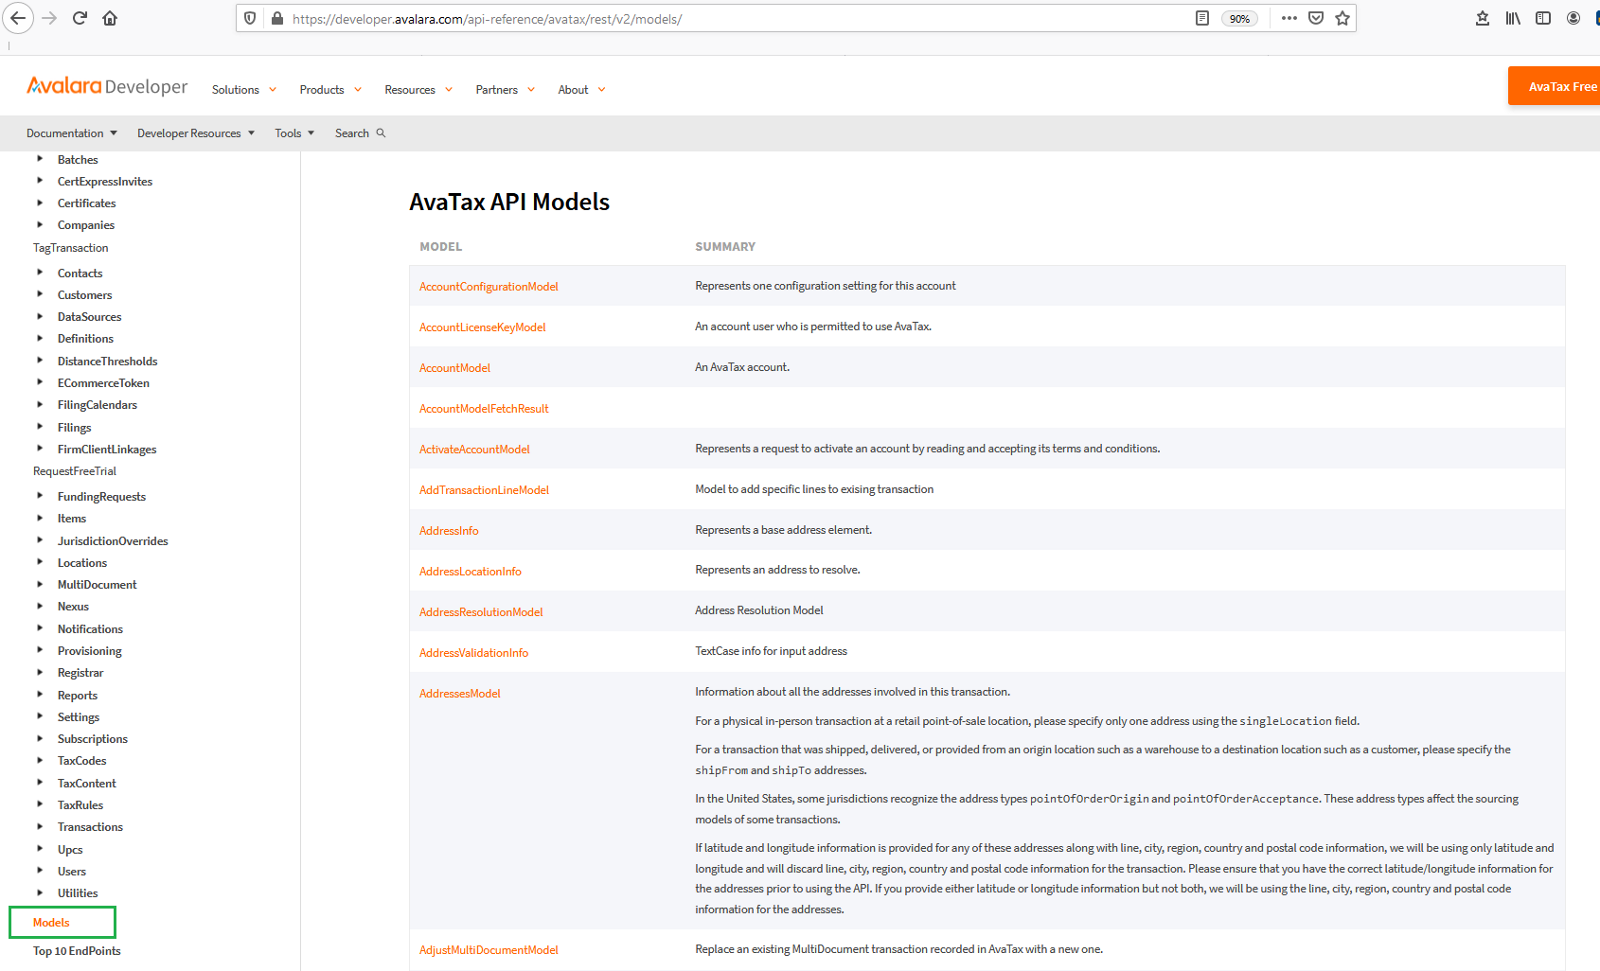Click the URL address bar field

click(x=730, y=19)
